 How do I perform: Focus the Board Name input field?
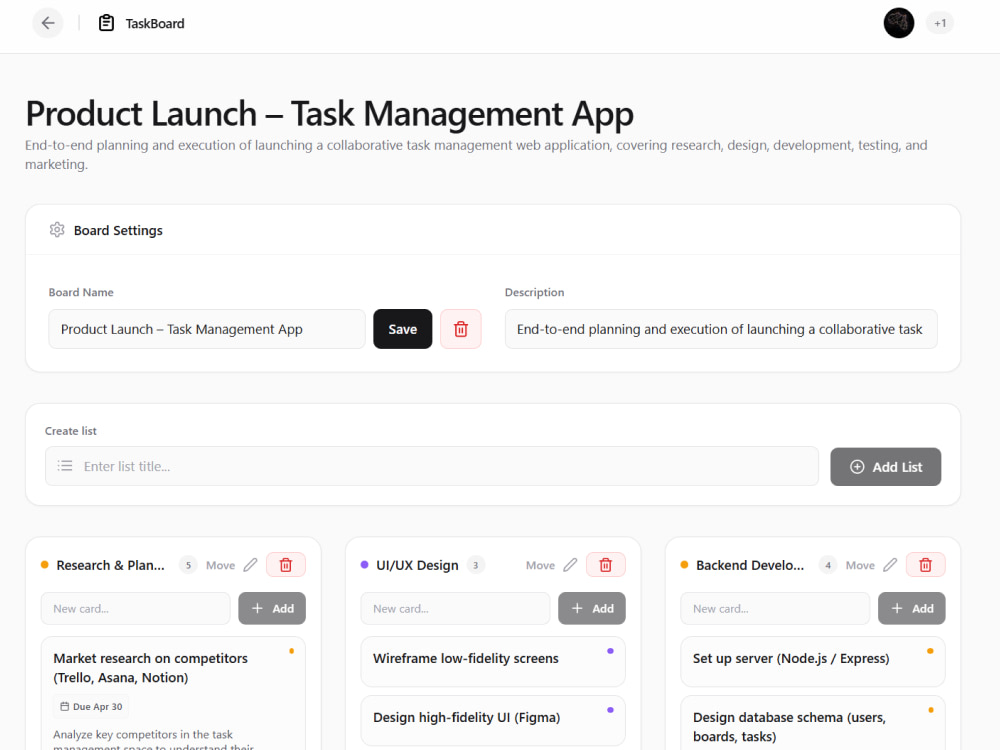207,329
